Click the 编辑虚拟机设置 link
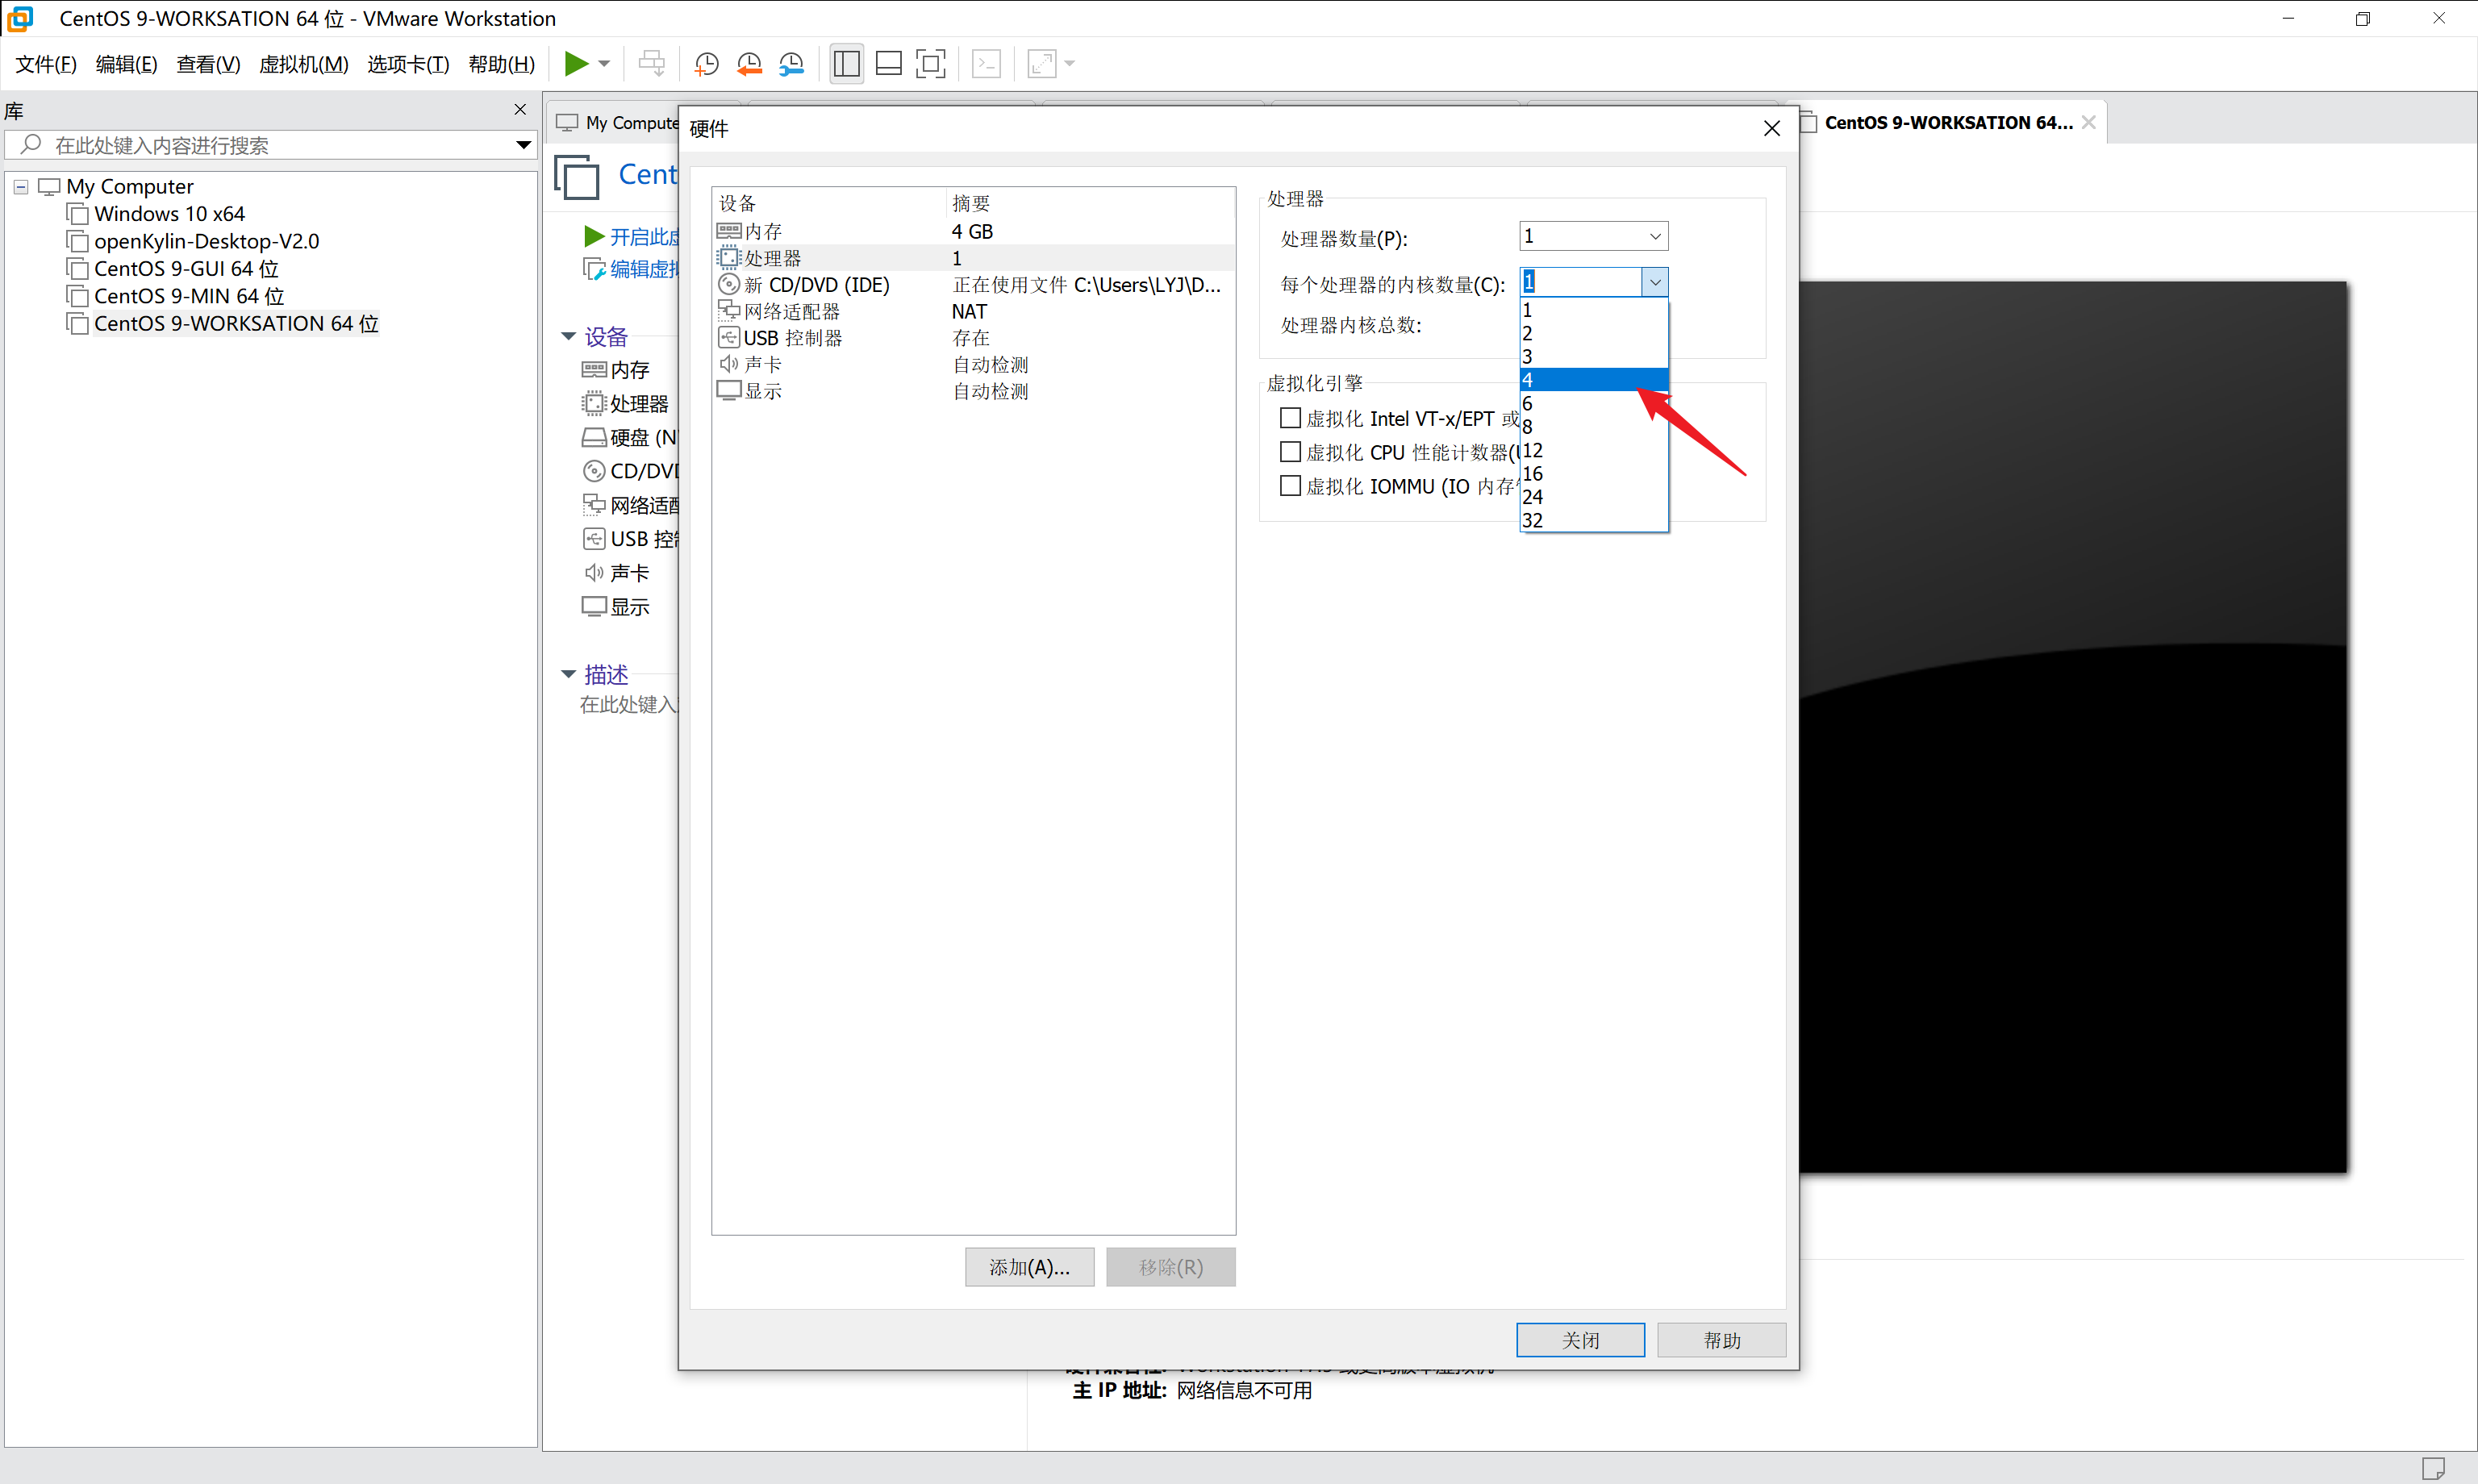 [x=645, y=269]
